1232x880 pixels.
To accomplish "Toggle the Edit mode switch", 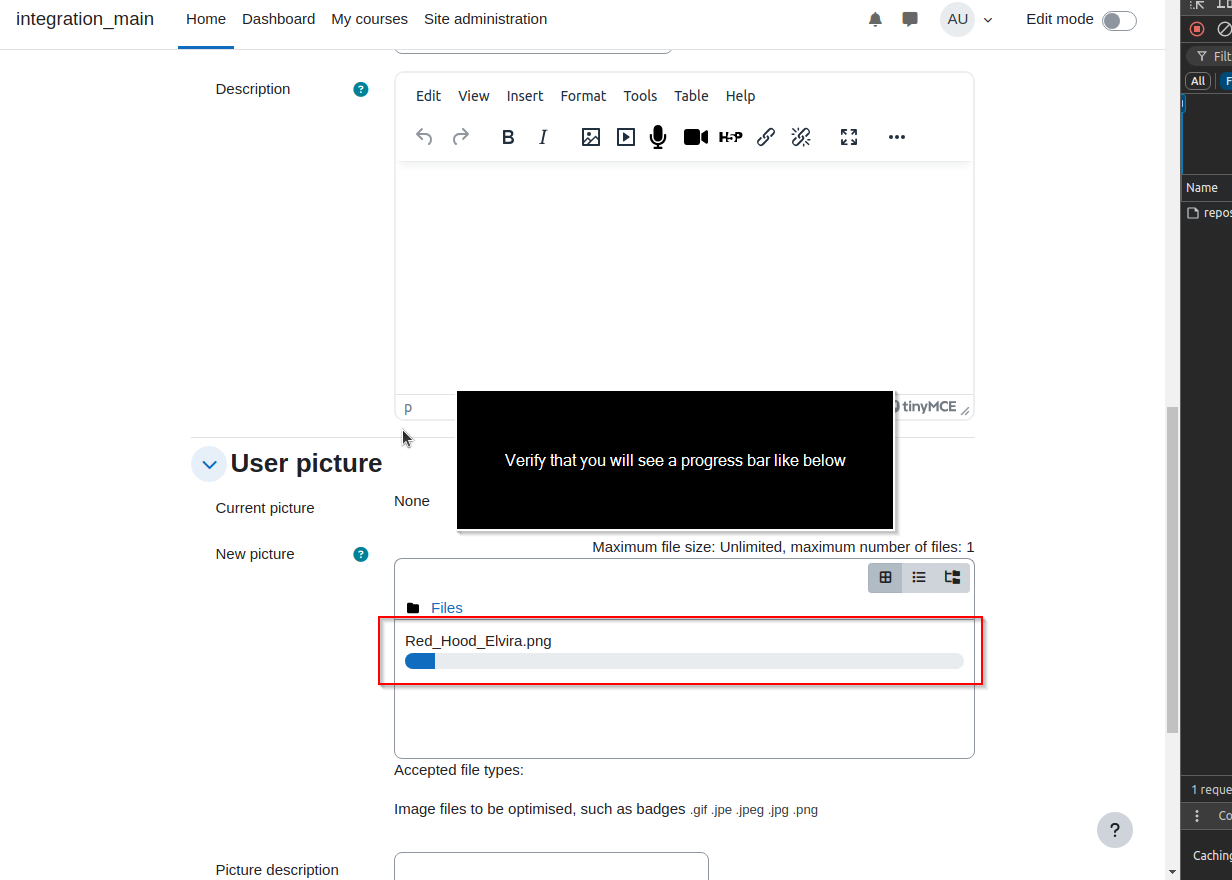I will coord(1119,20).
